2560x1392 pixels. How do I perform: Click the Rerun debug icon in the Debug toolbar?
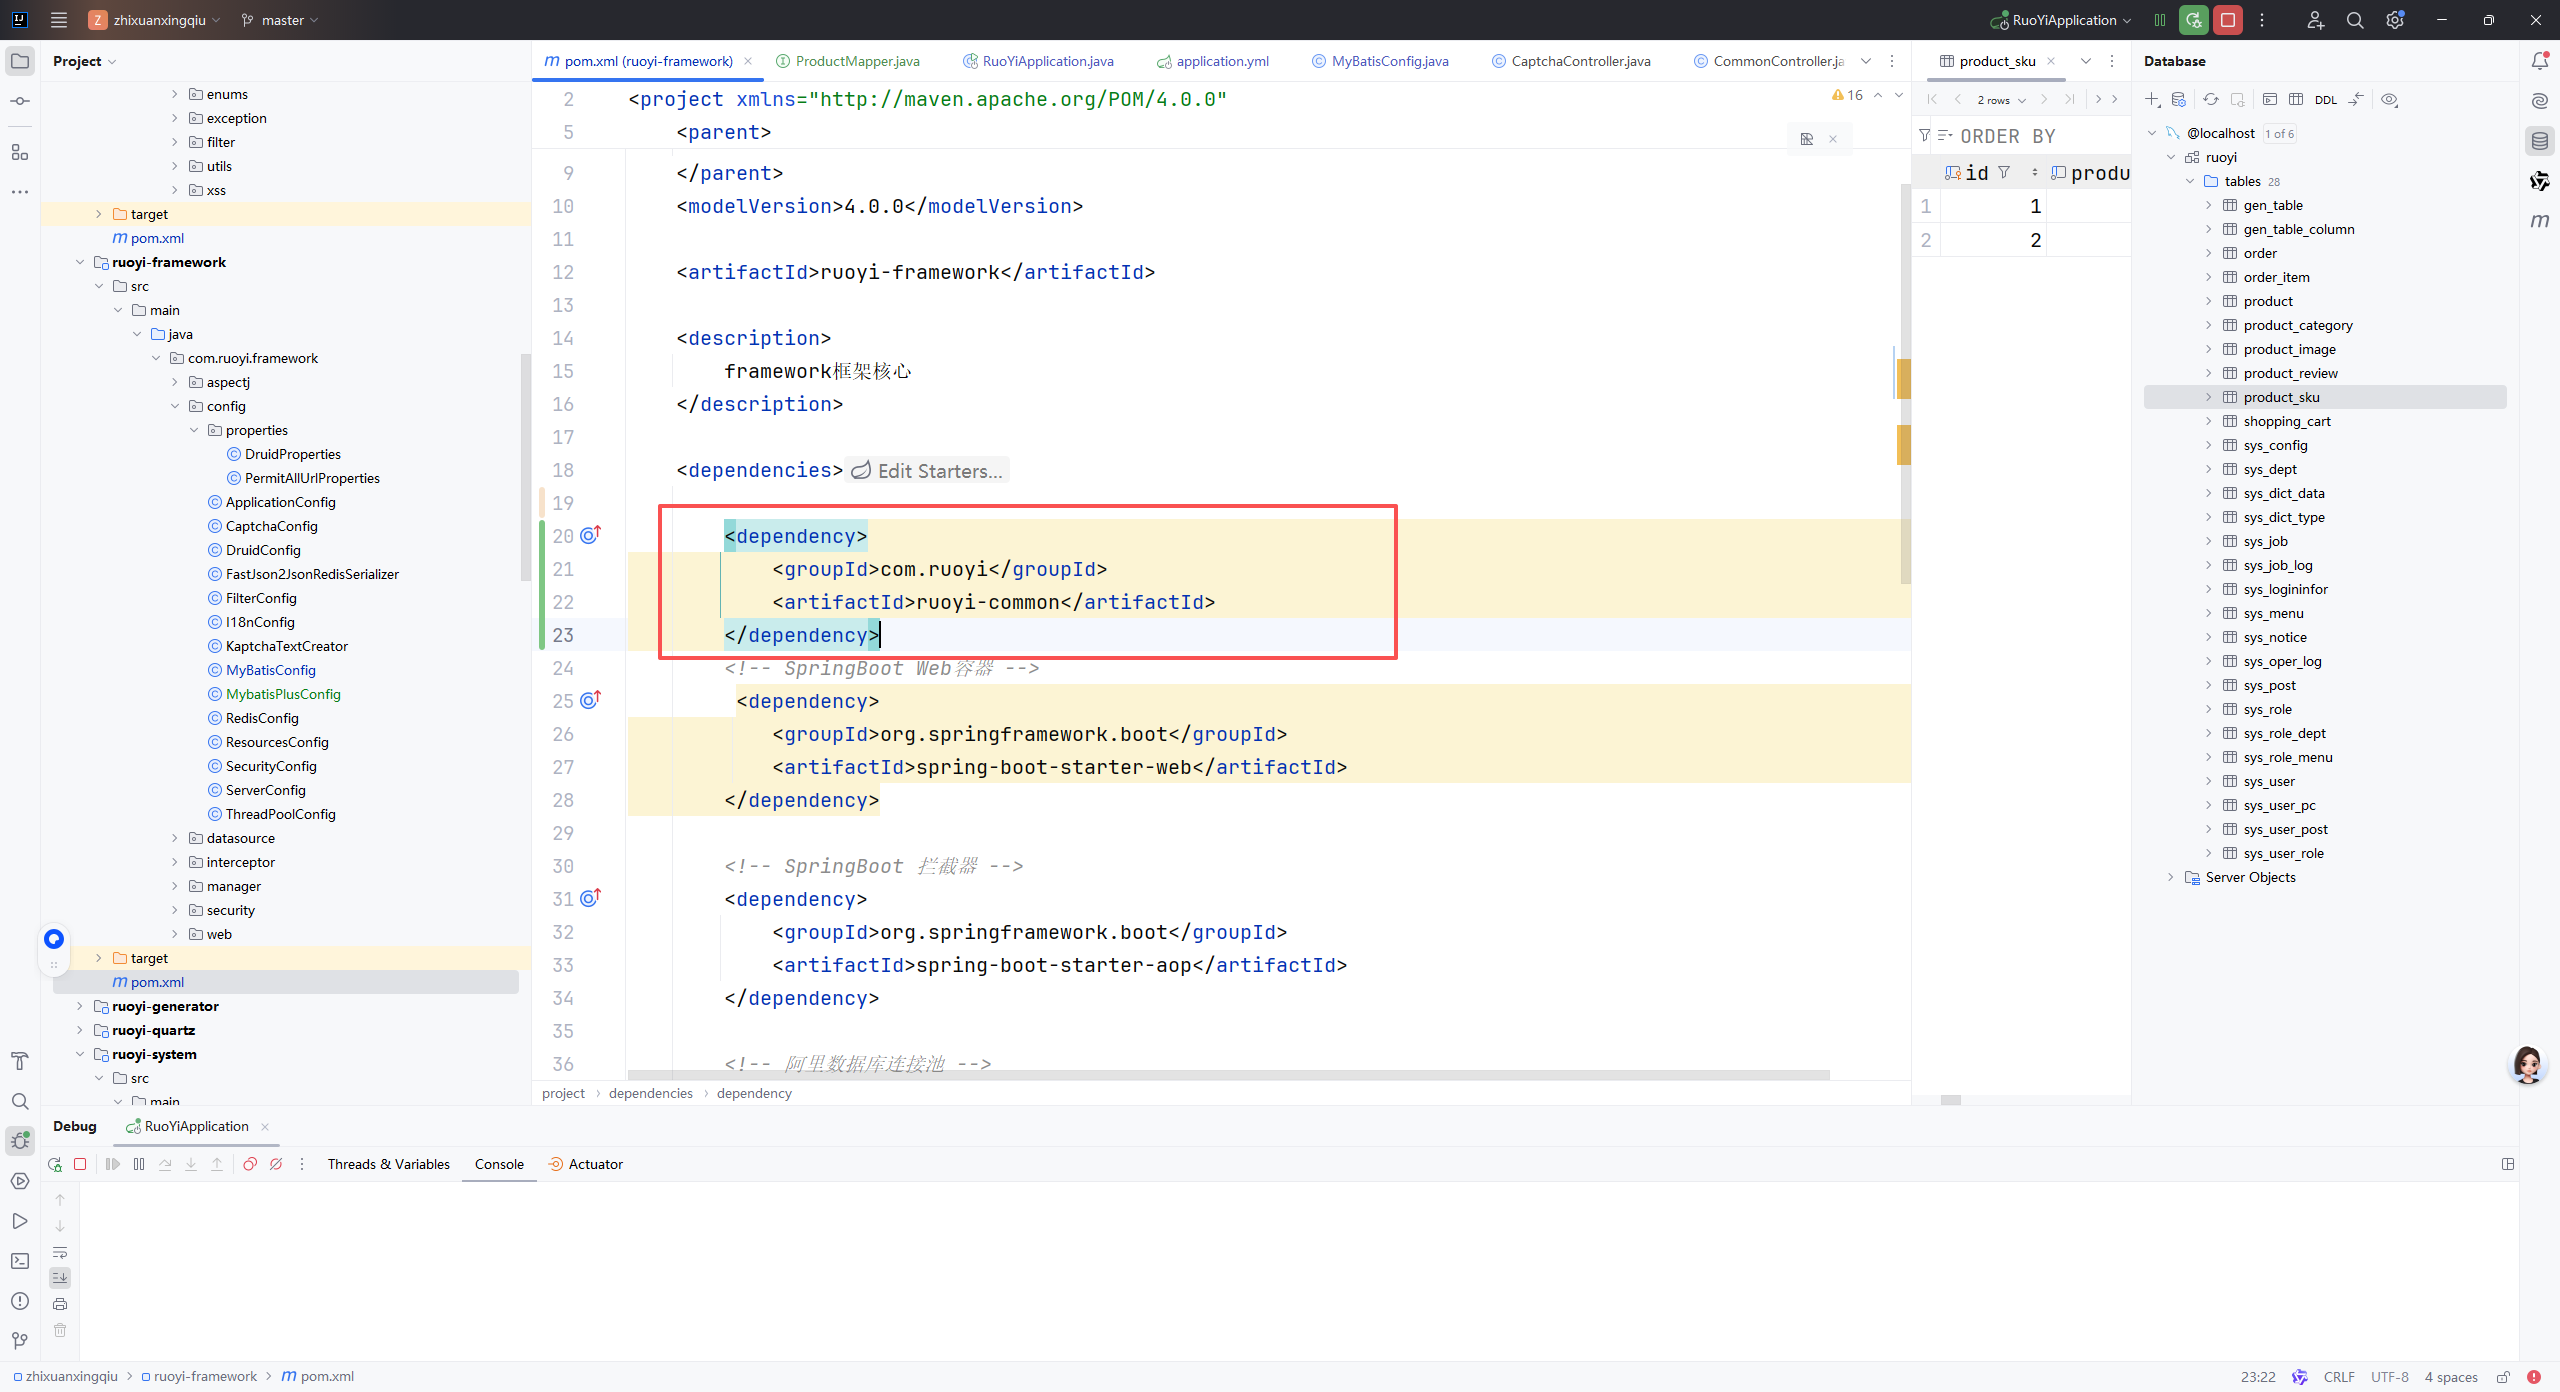(55, 1164)
